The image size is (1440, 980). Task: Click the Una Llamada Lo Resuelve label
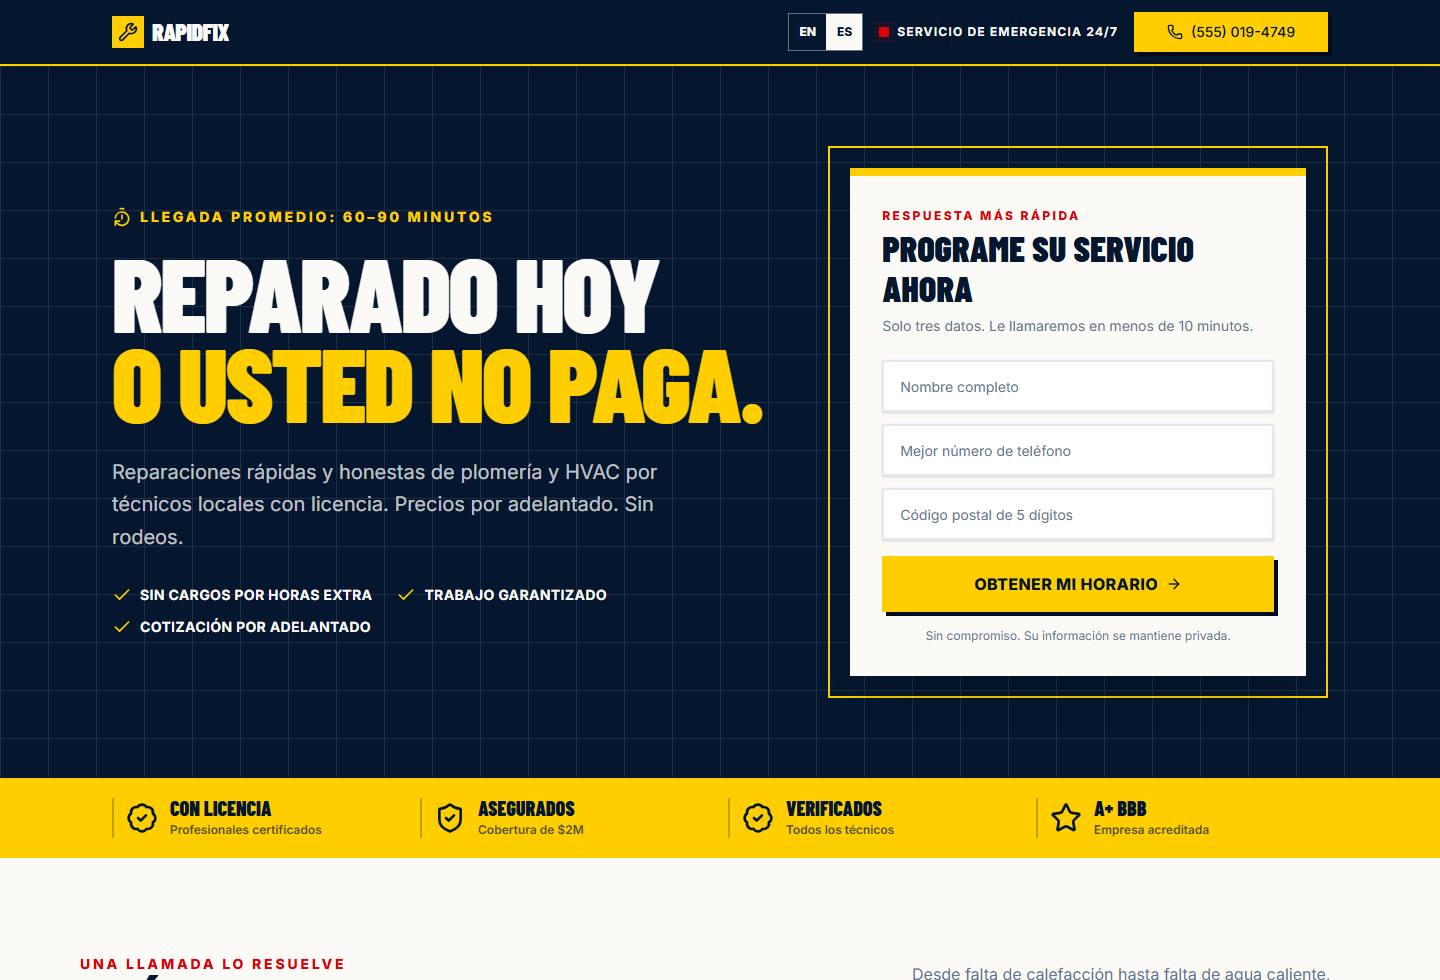click(212, 964)
